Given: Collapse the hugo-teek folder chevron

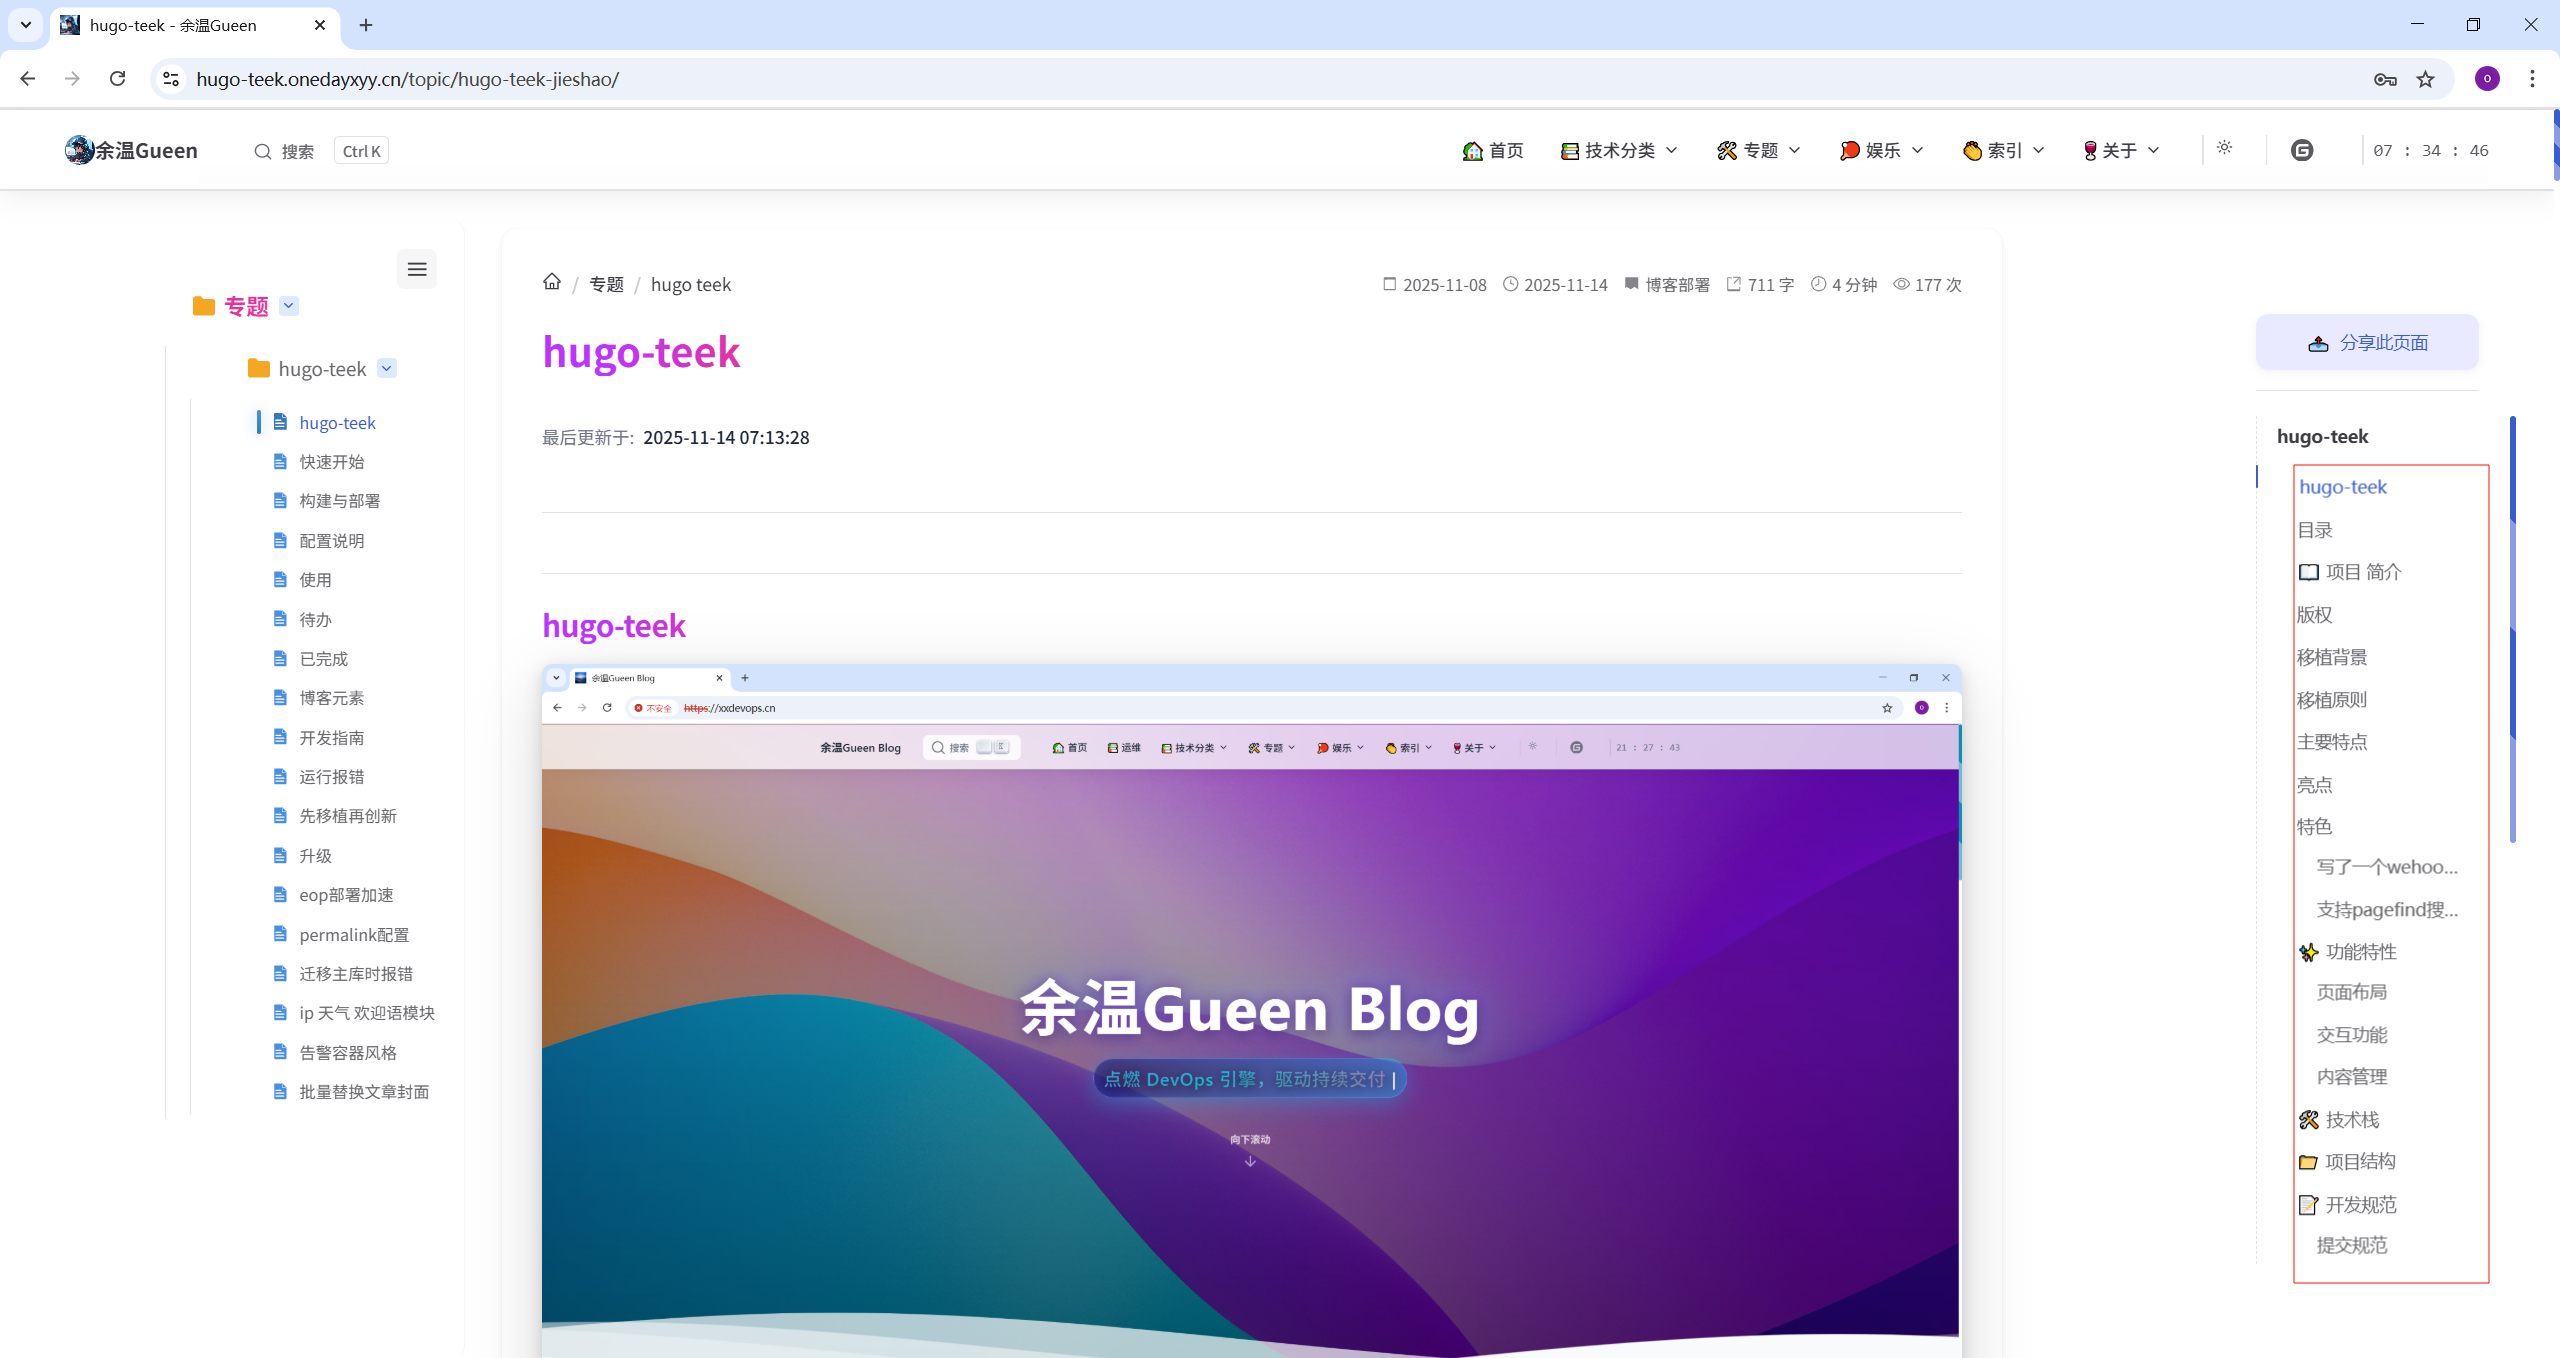Looking at the screenshot, I should pyautogui.click(x=387, y=368).
